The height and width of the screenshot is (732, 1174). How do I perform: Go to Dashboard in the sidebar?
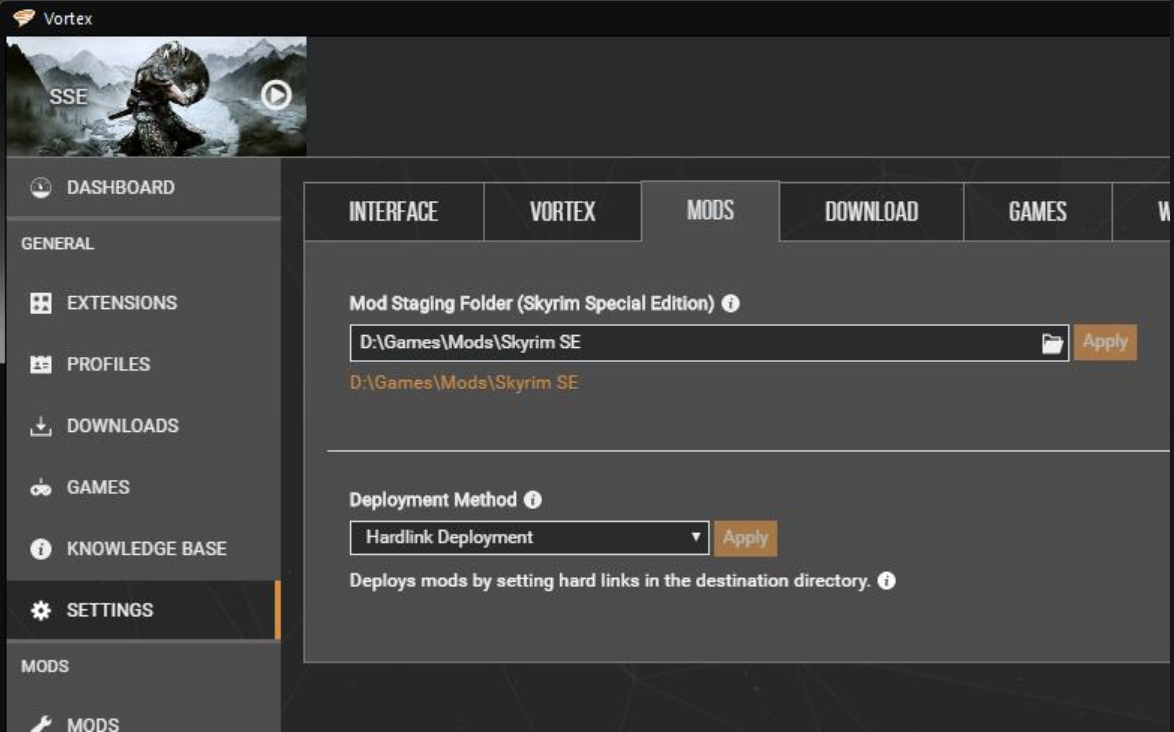(x=143, y=187)
